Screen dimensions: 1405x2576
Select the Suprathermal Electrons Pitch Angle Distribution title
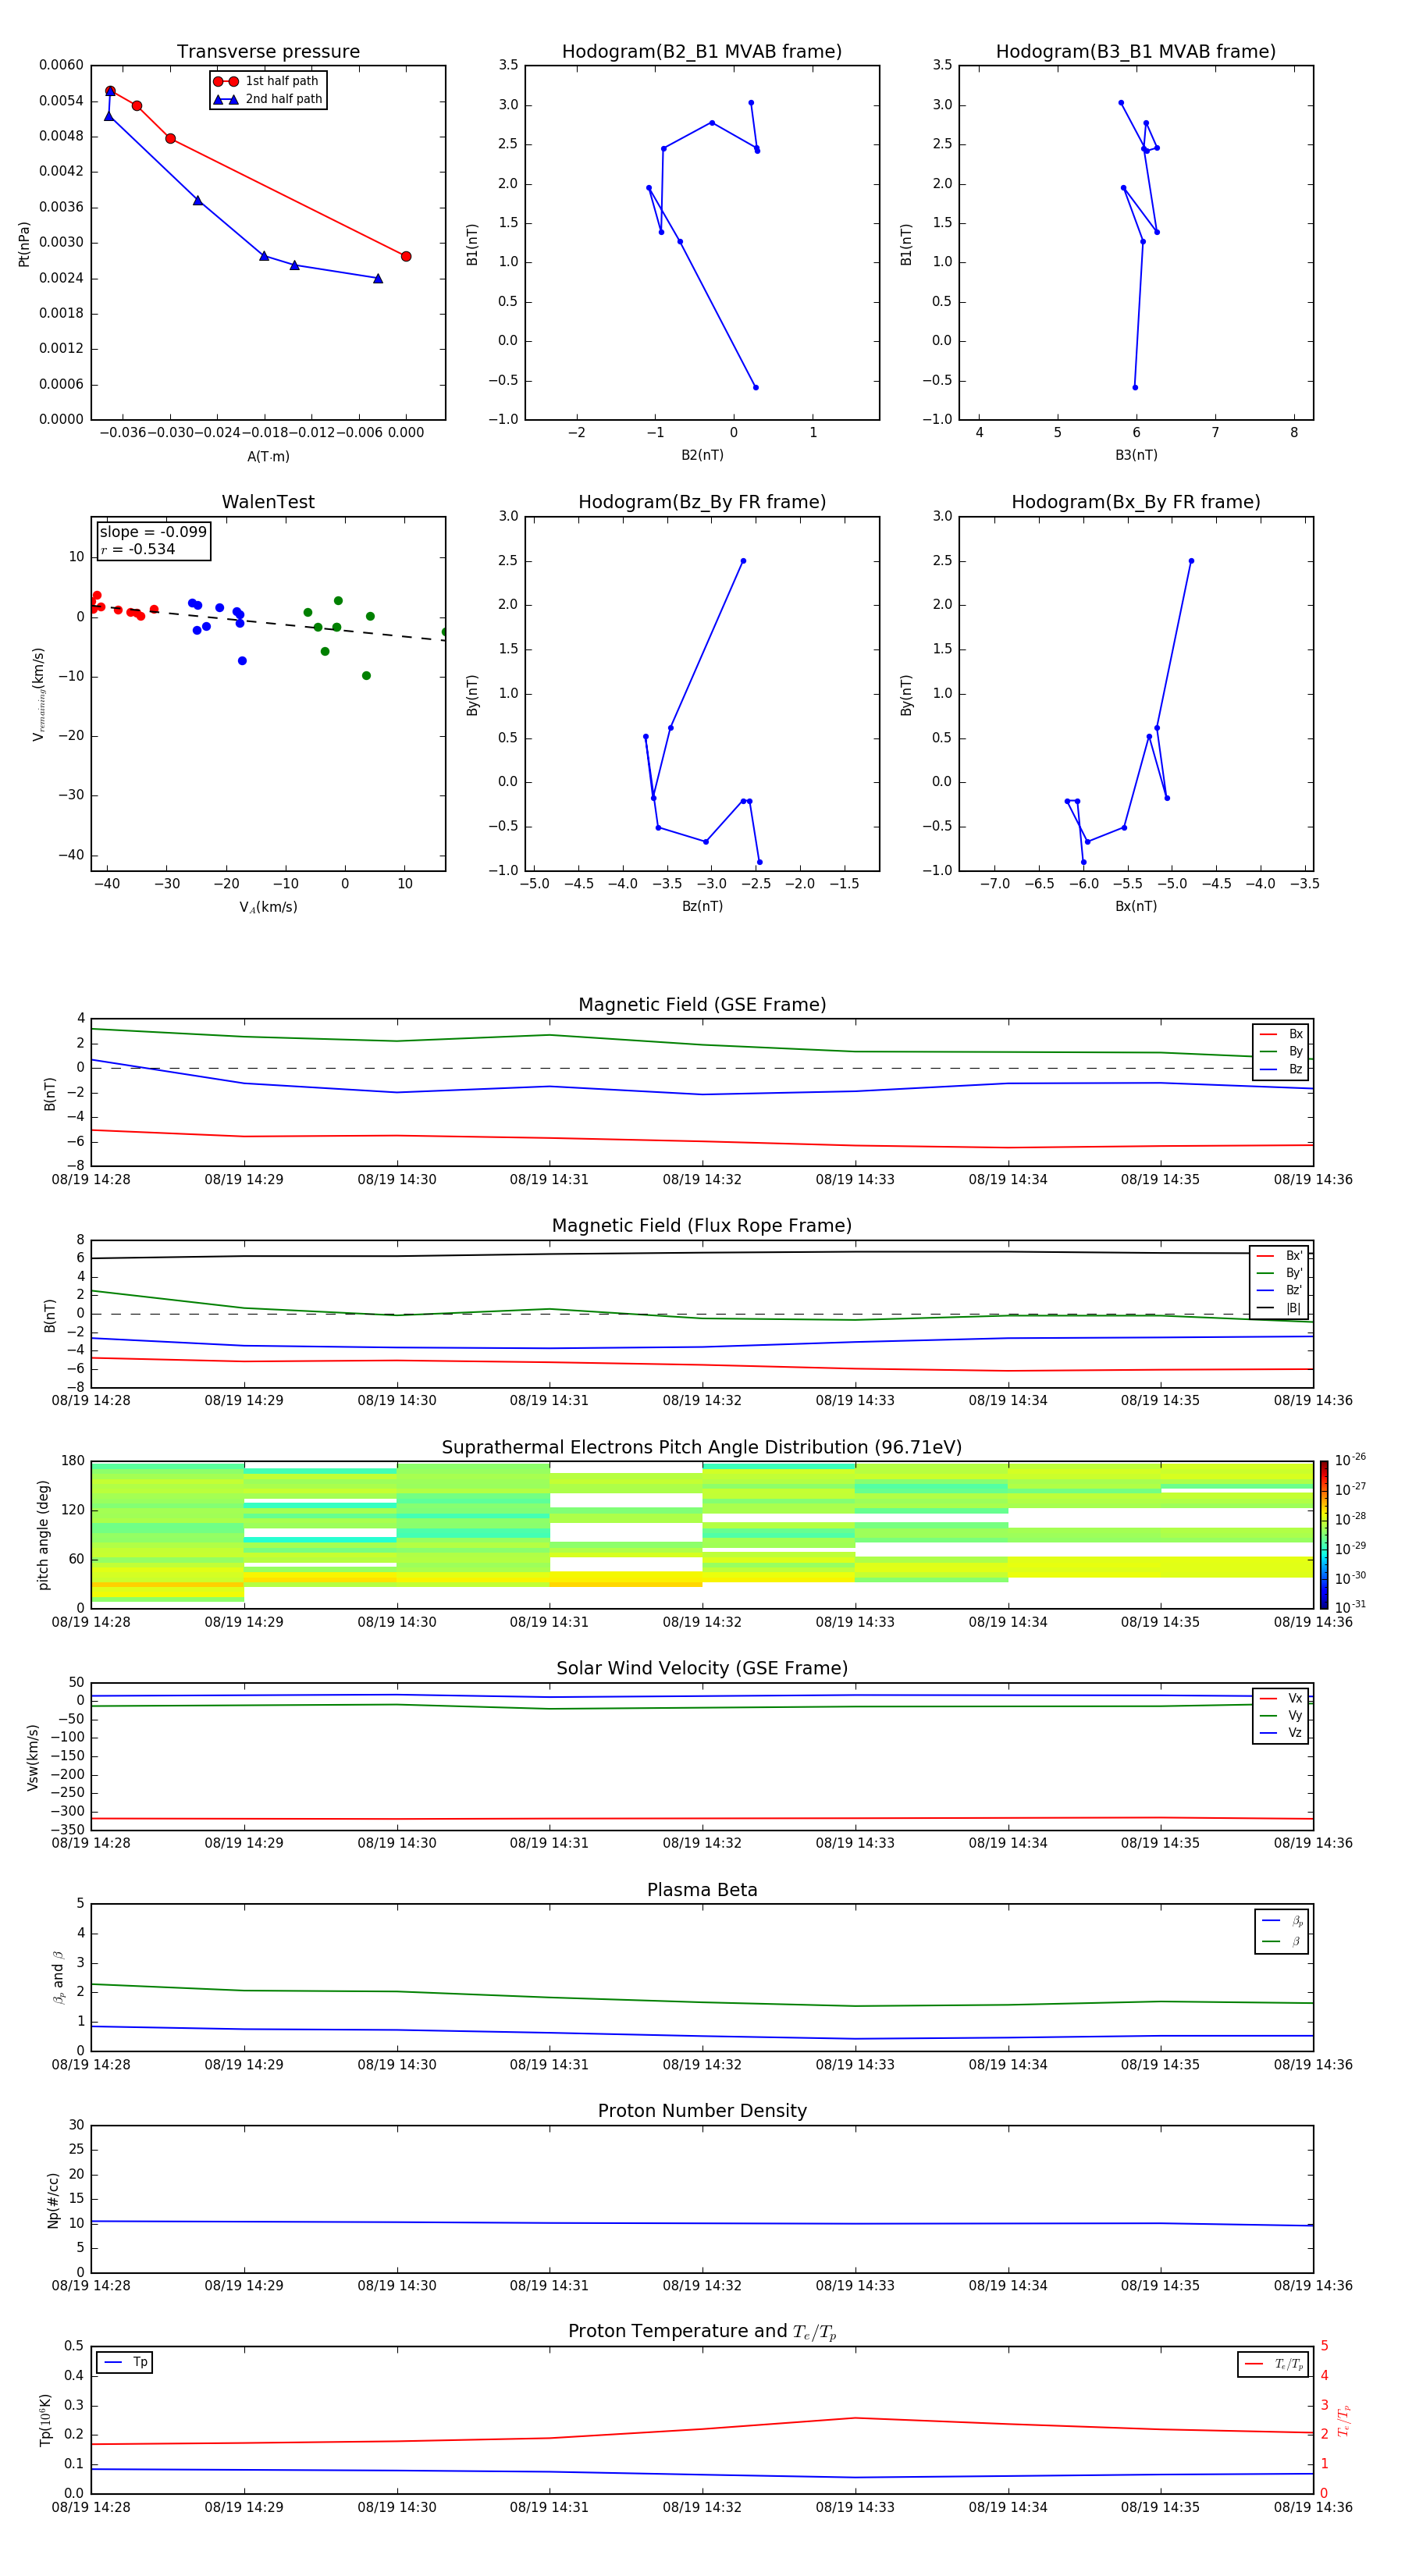[x=702, y=1448]
